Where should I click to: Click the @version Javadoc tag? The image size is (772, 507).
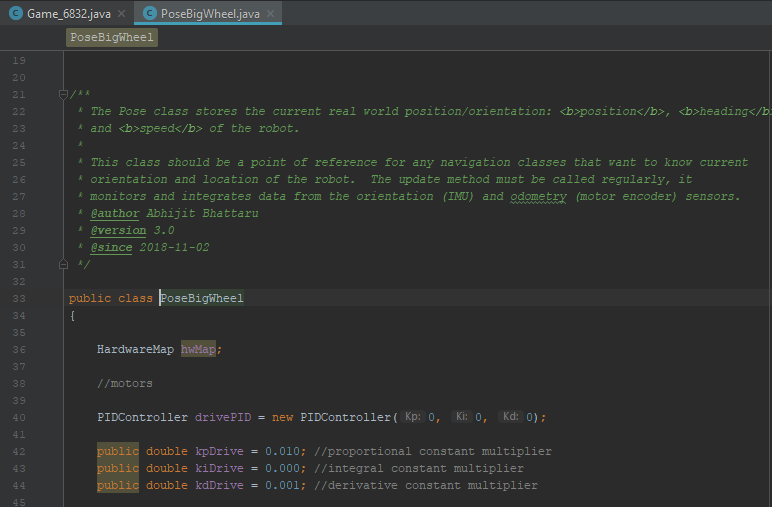[x=118, y=230]
